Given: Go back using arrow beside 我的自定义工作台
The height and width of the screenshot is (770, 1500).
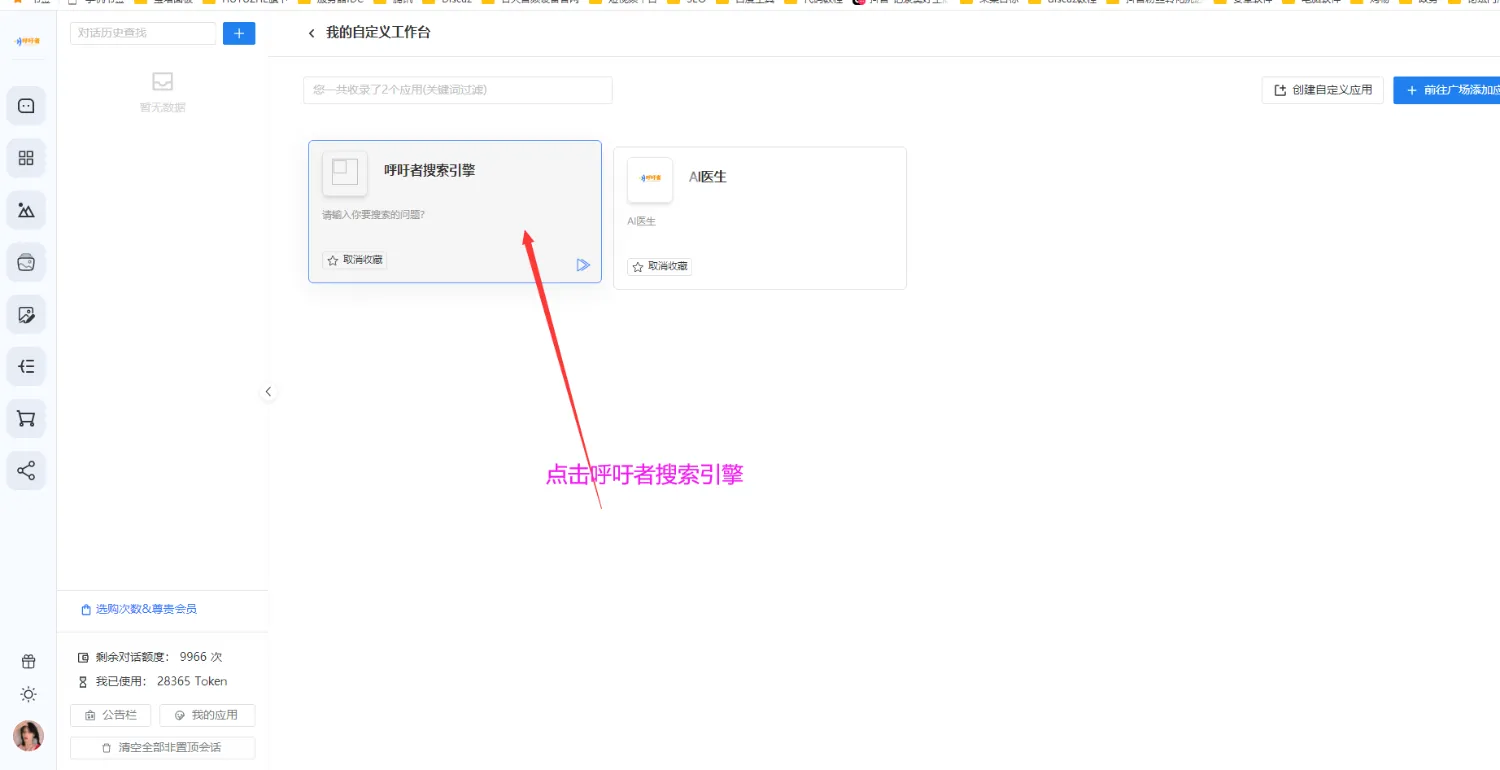Looking at the screenshot, I should click(311, 34).
